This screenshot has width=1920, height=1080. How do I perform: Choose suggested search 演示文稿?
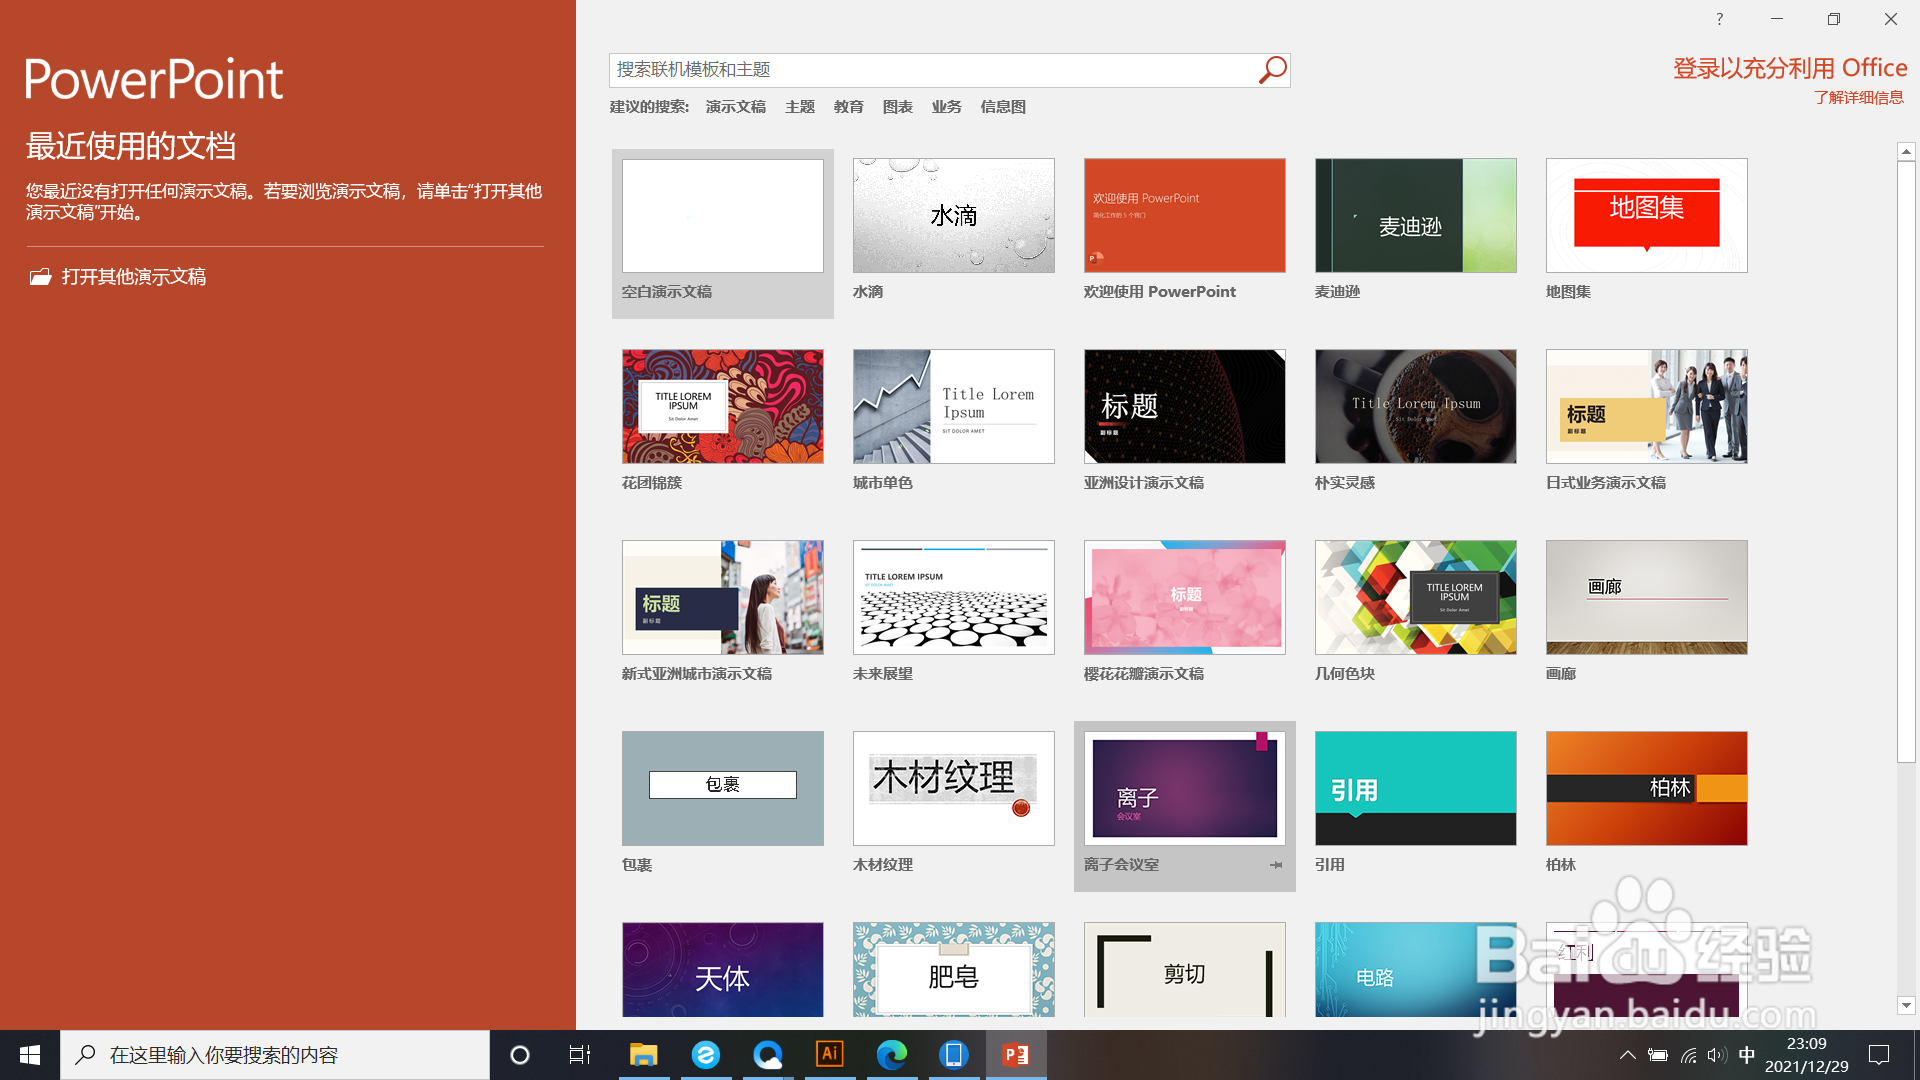pos(736,107)
